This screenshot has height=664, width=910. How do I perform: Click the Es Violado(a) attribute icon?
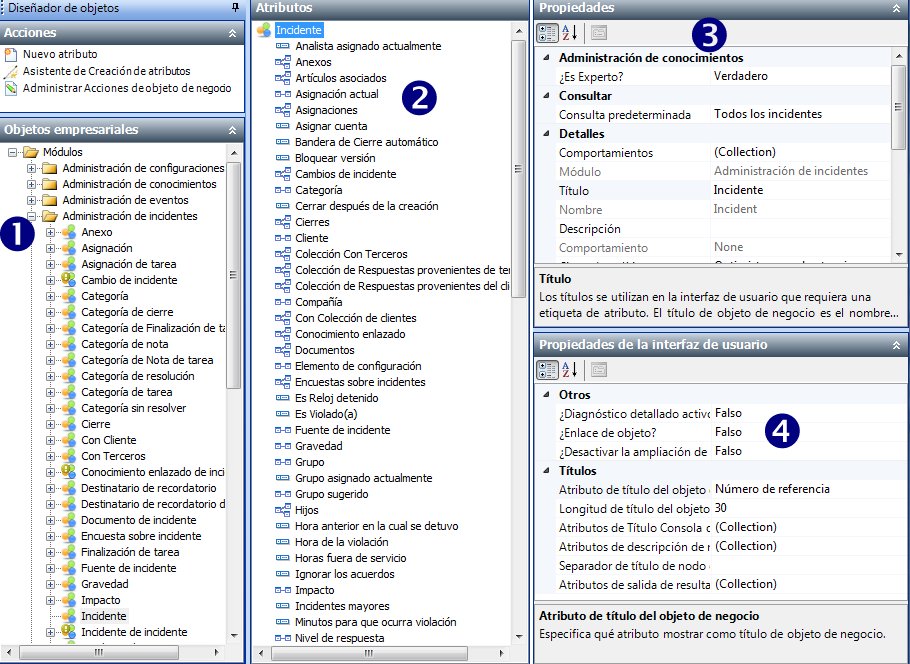[x=283, y=414]
